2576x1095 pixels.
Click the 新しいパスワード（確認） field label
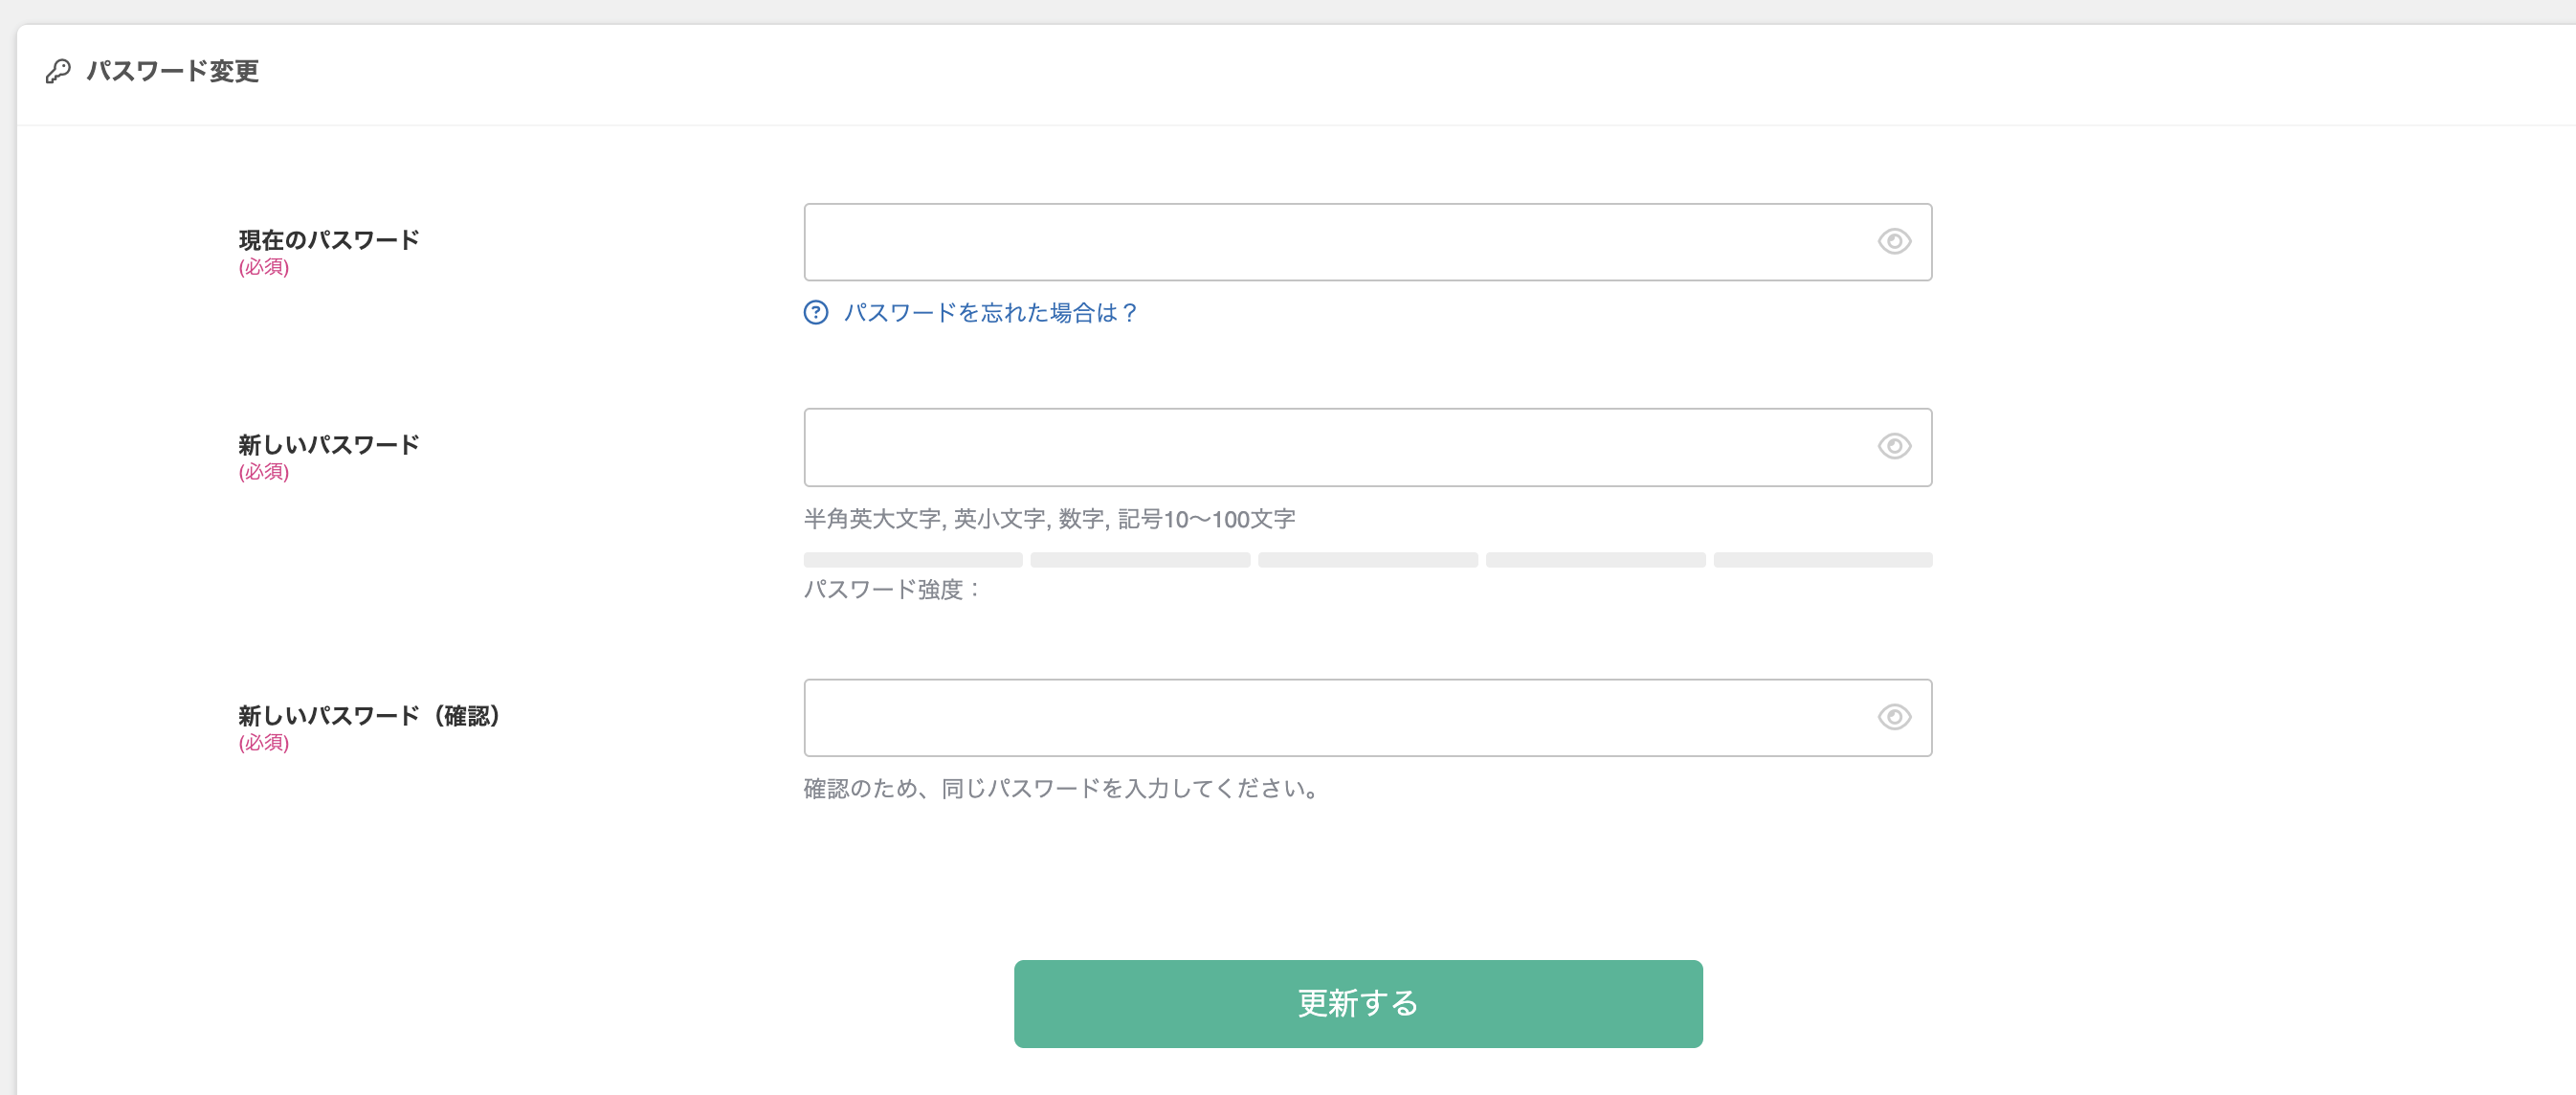369,716
